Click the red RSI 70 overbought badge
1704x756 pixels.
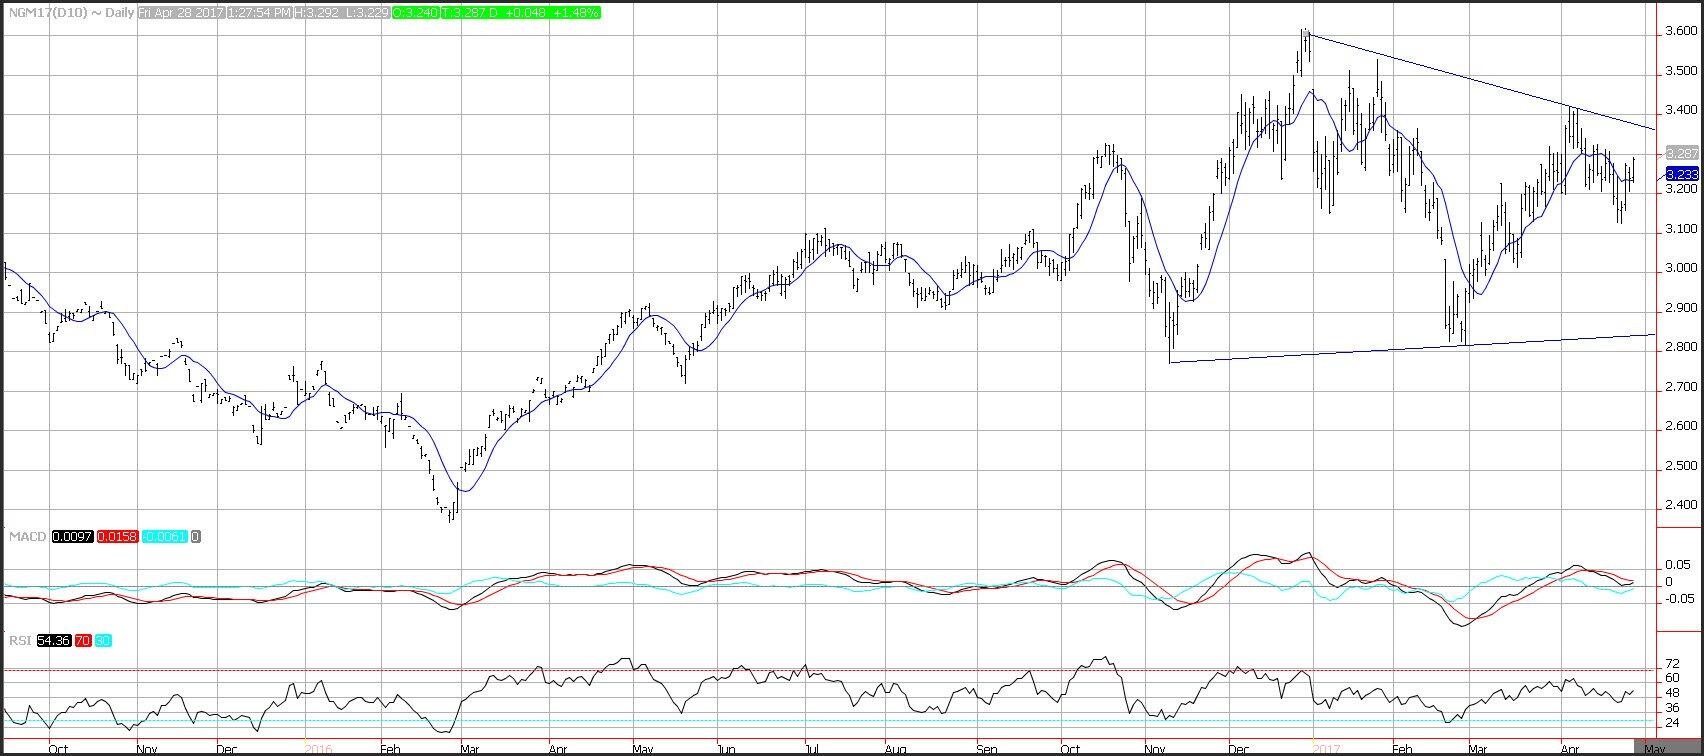pos(80,641)
